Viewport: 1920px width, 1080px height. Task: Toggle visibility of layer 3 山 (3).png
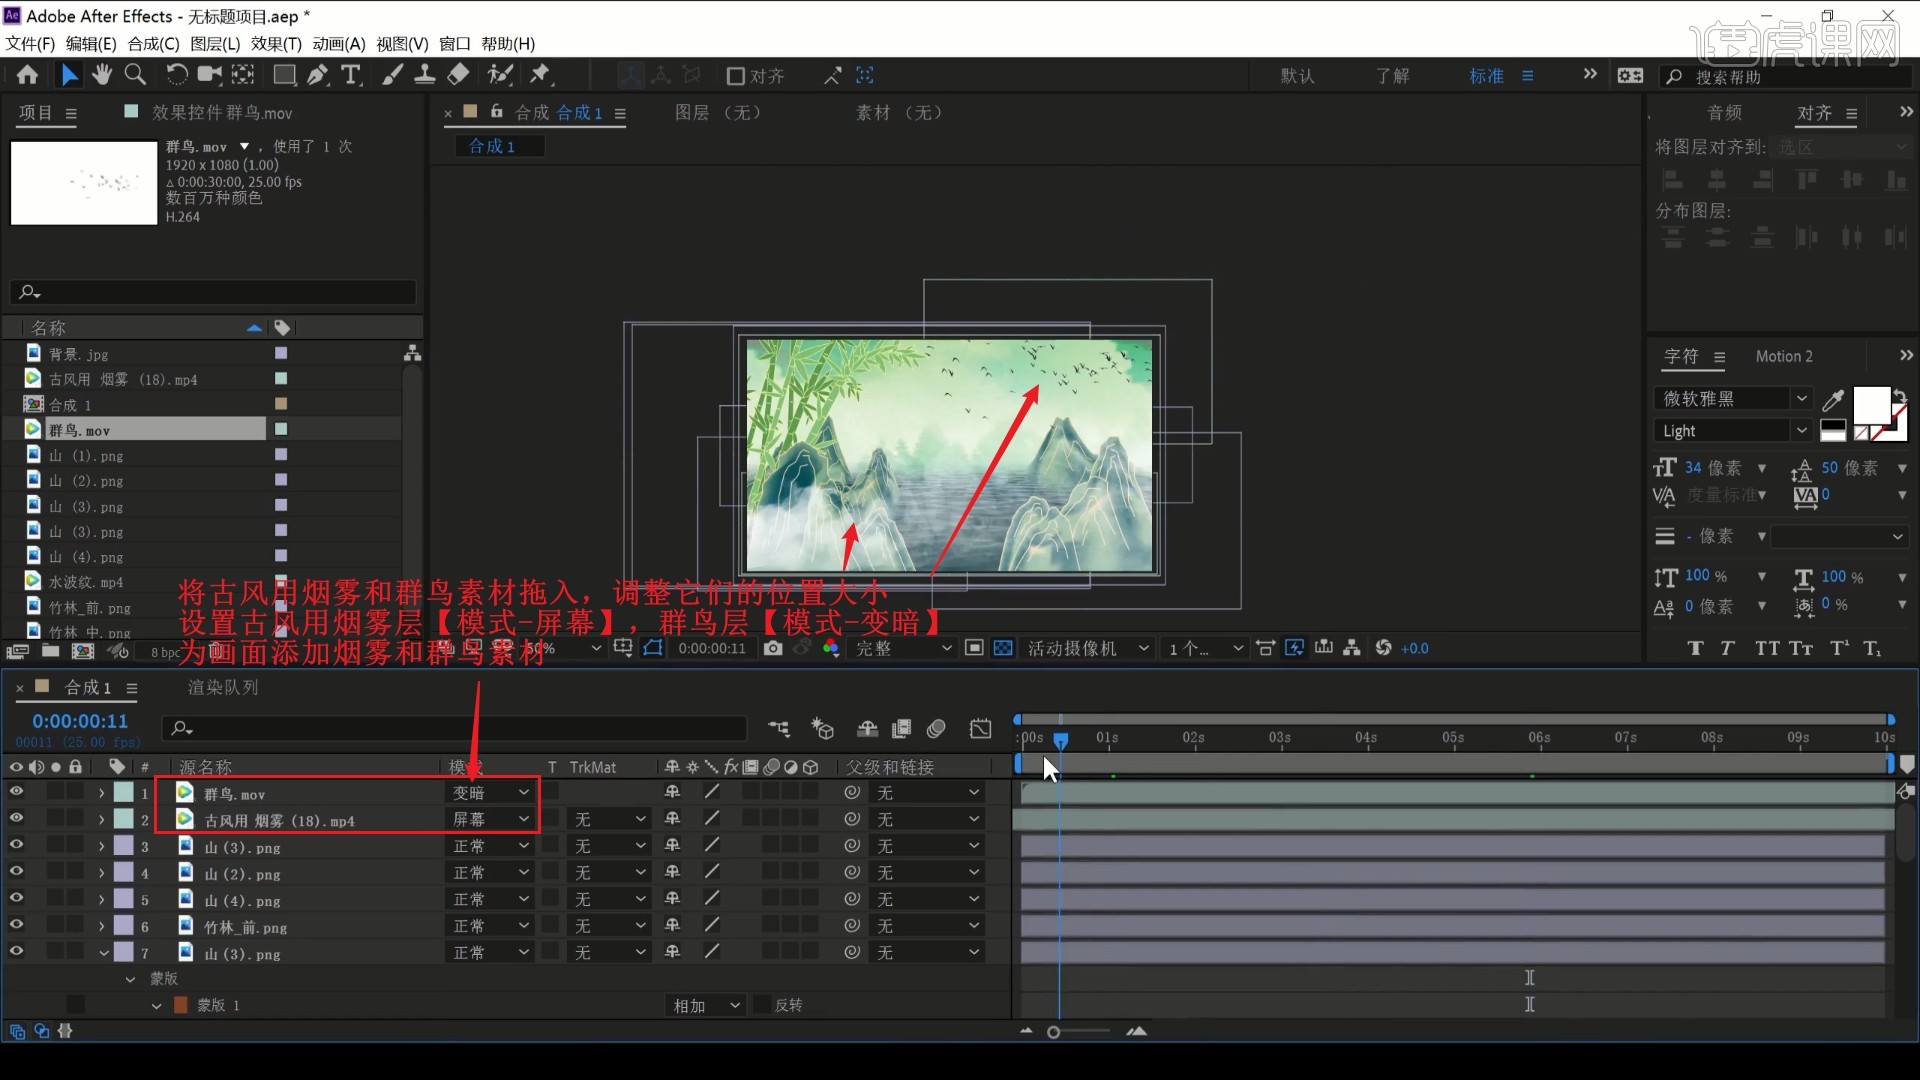pyautogui.click(x=16, y=845)
